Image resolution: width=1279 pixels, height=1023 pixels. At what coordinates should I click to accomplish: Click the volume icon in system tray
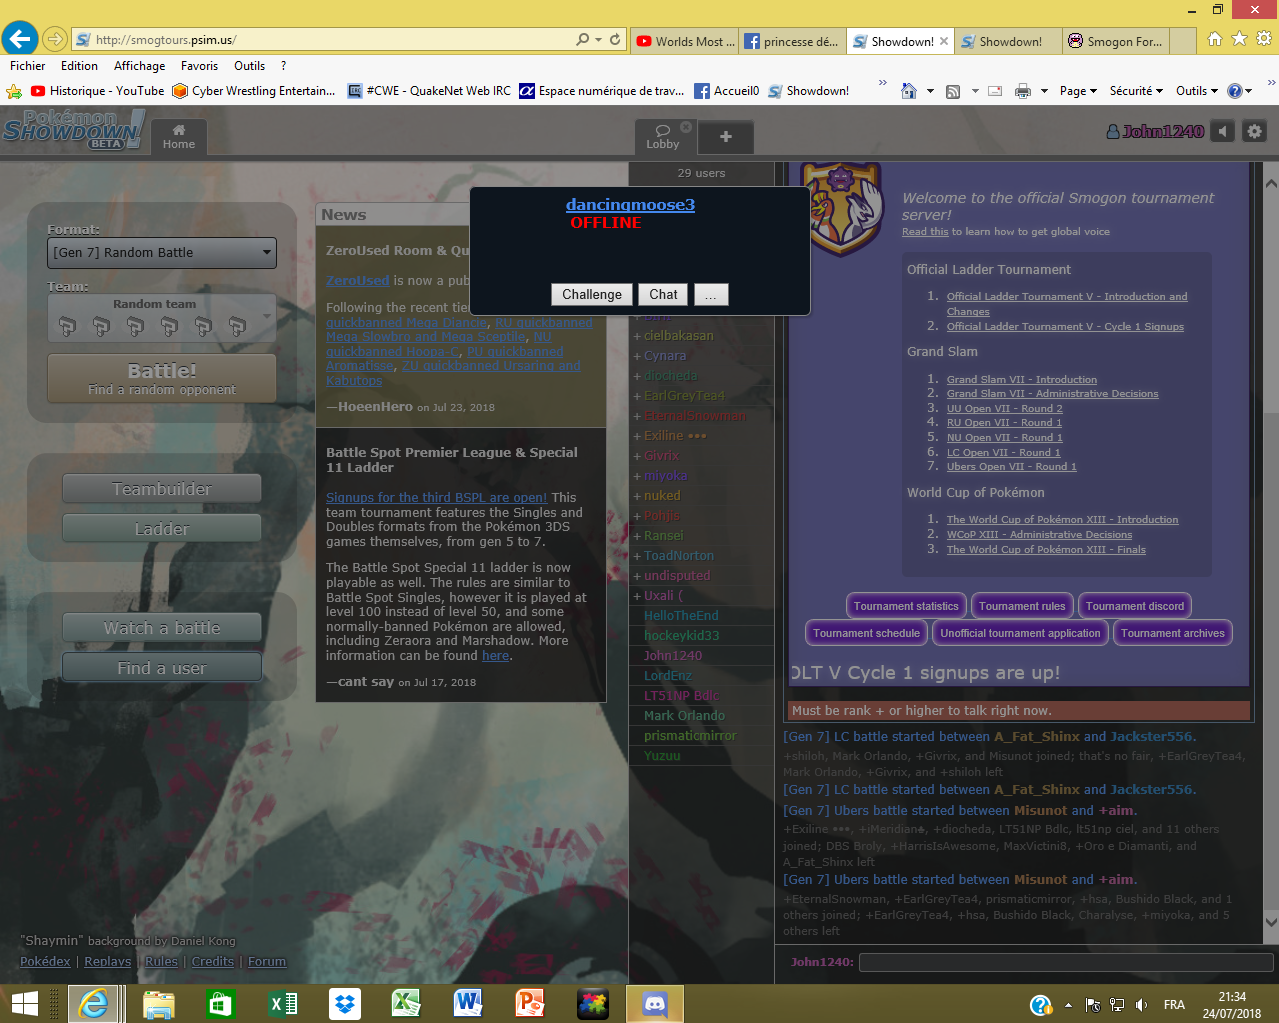1141,1005
